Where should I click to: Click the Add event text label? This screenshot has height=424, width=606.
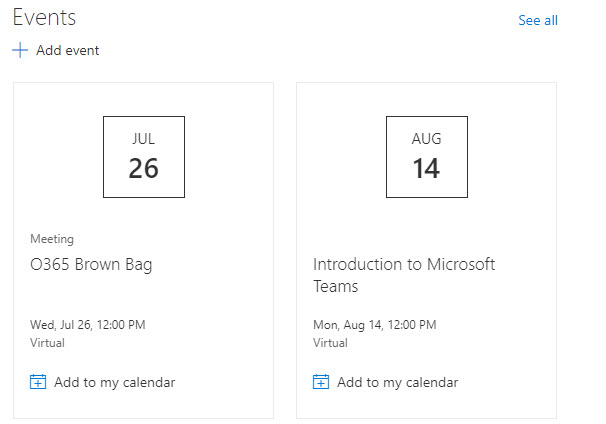(x=67, y=50)
